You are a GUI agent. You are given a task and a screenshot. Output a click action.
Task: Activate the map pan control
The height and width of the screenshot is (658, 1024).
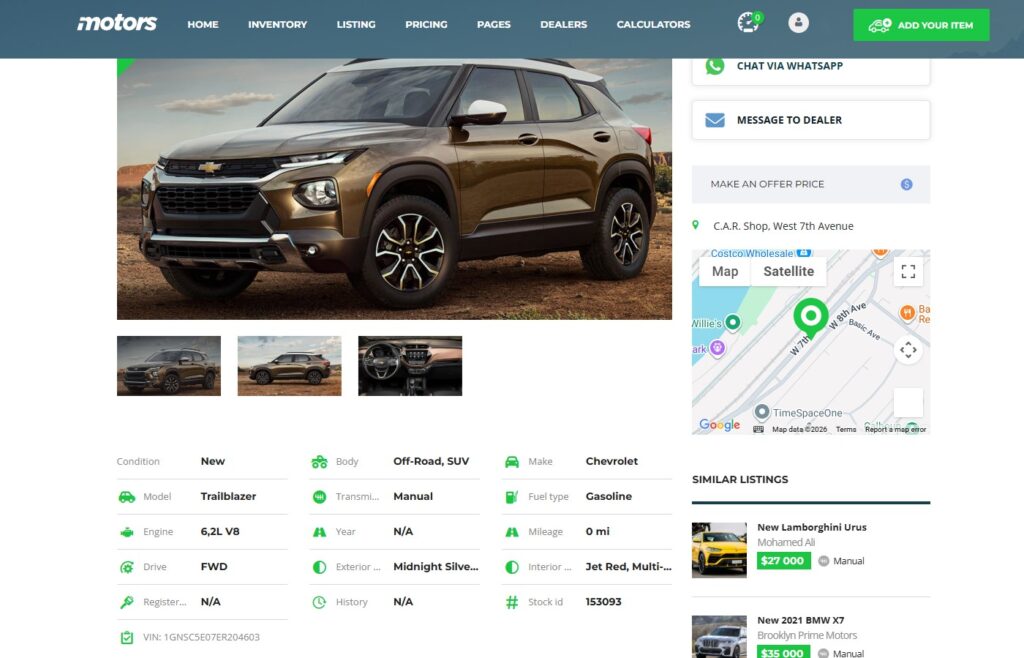908,350
